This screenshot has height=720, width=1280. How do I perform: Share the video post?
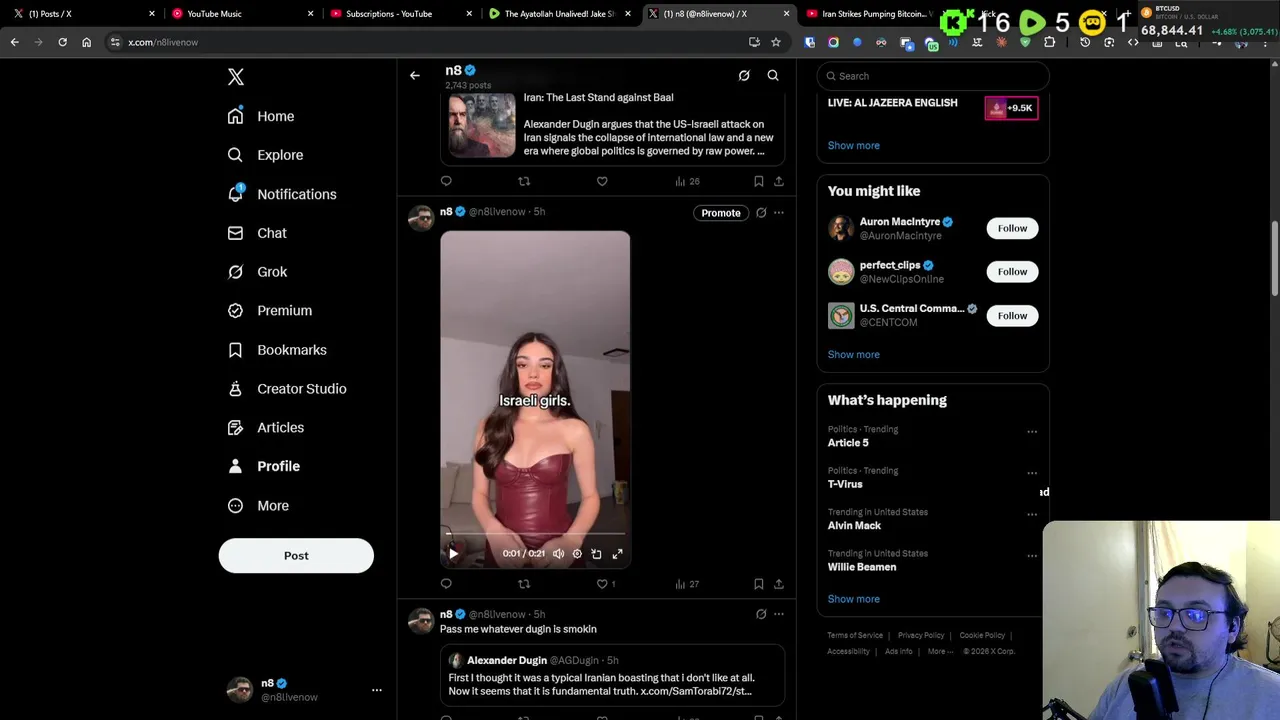[x=779, y=584]
